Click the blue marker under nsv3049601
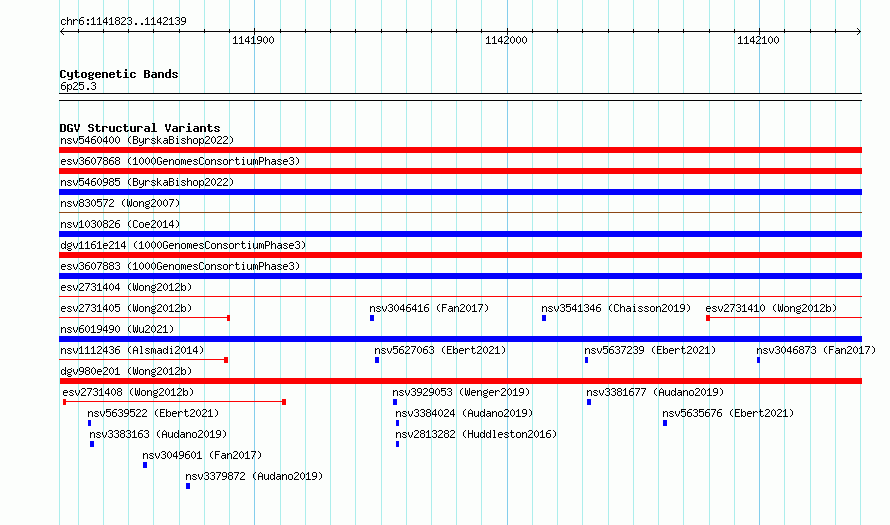 coord(145,465)
